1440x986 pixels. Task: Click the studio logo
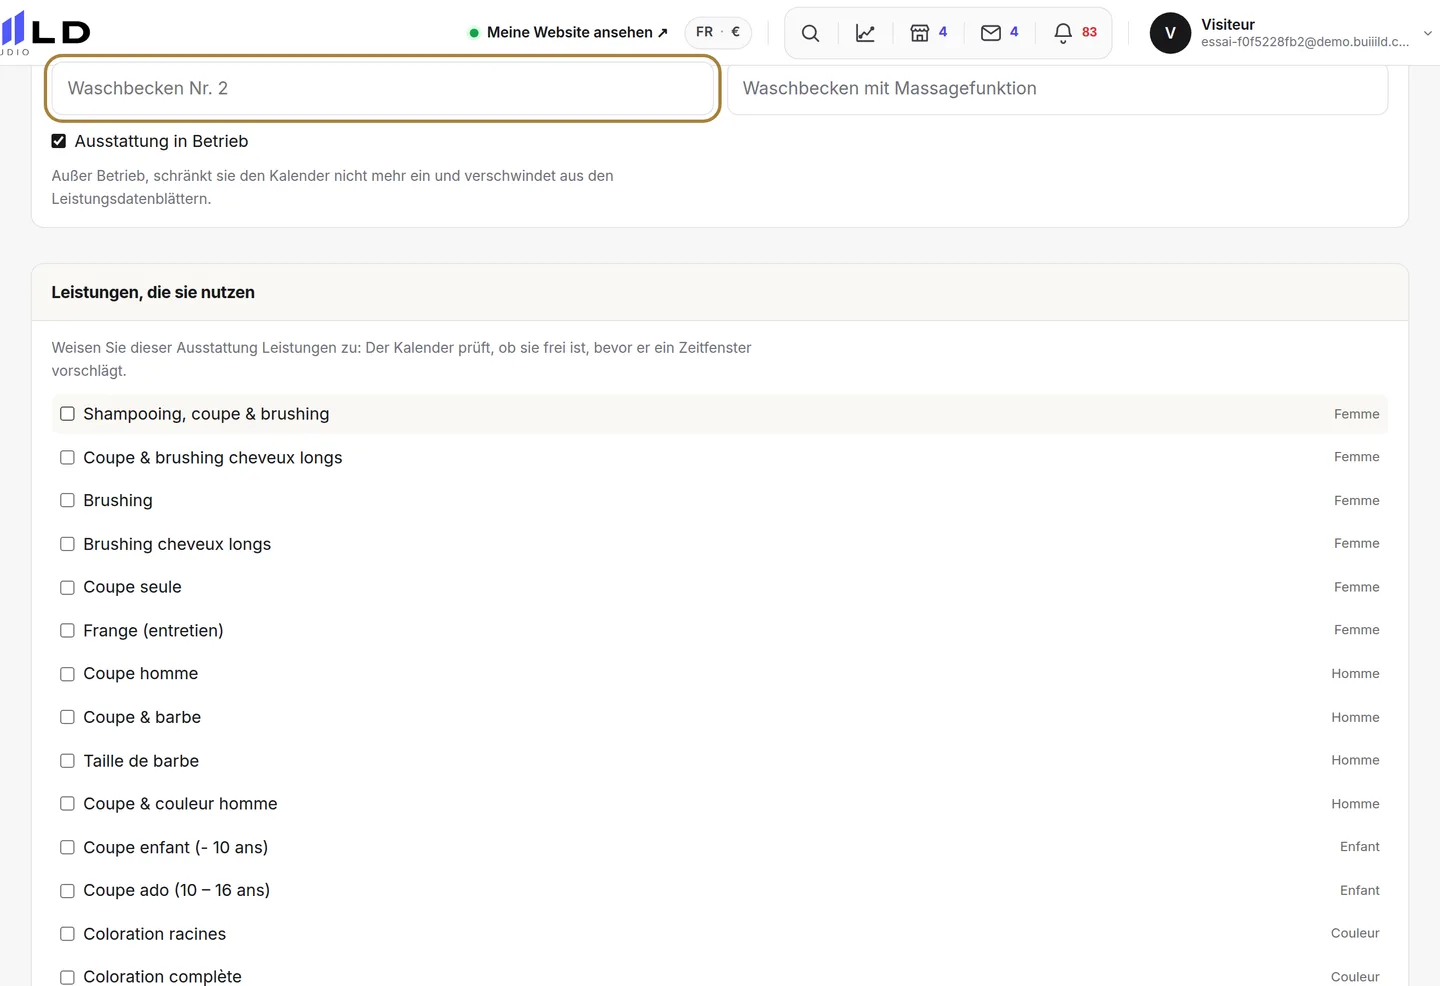click(x=45, y=33)
